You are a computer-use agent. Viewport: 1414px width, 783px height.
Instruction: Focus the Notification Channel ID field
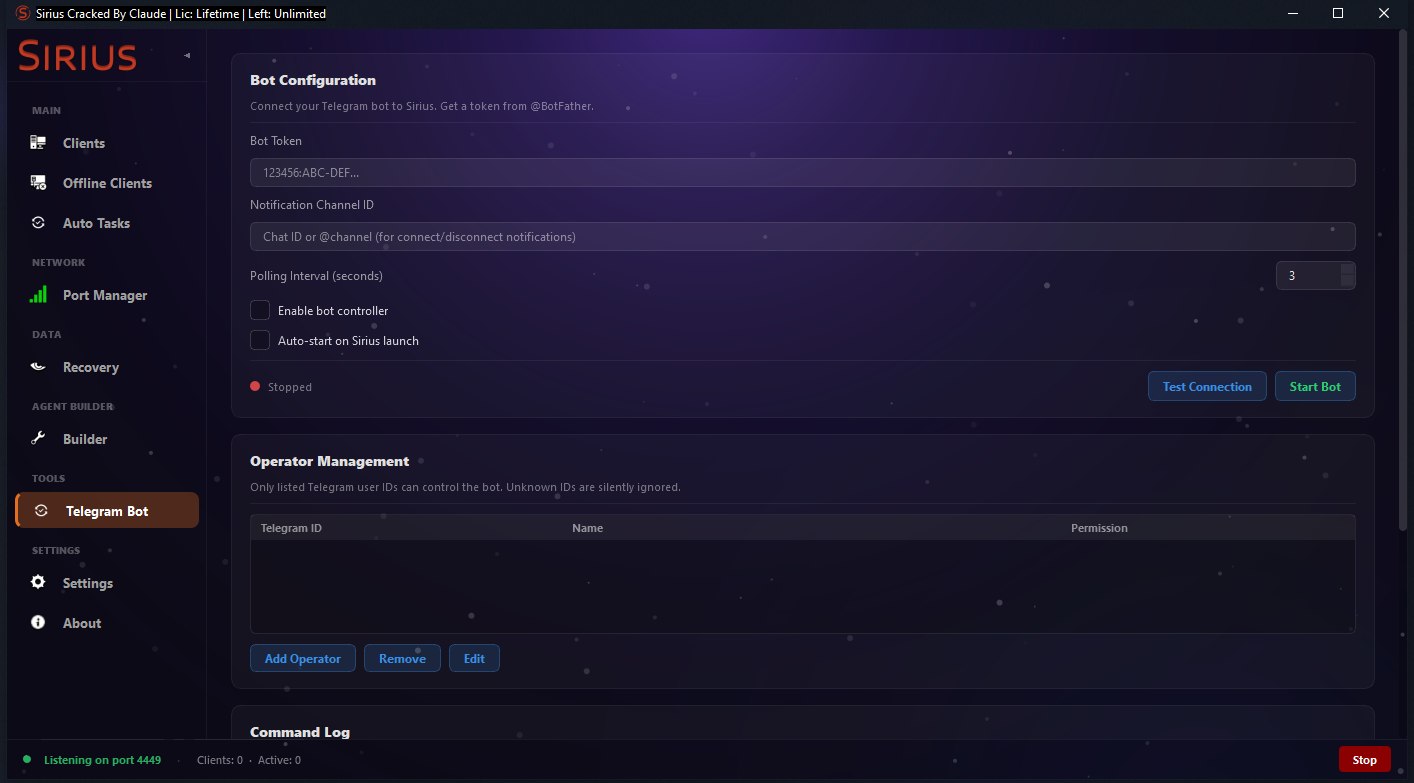(802, 236)
